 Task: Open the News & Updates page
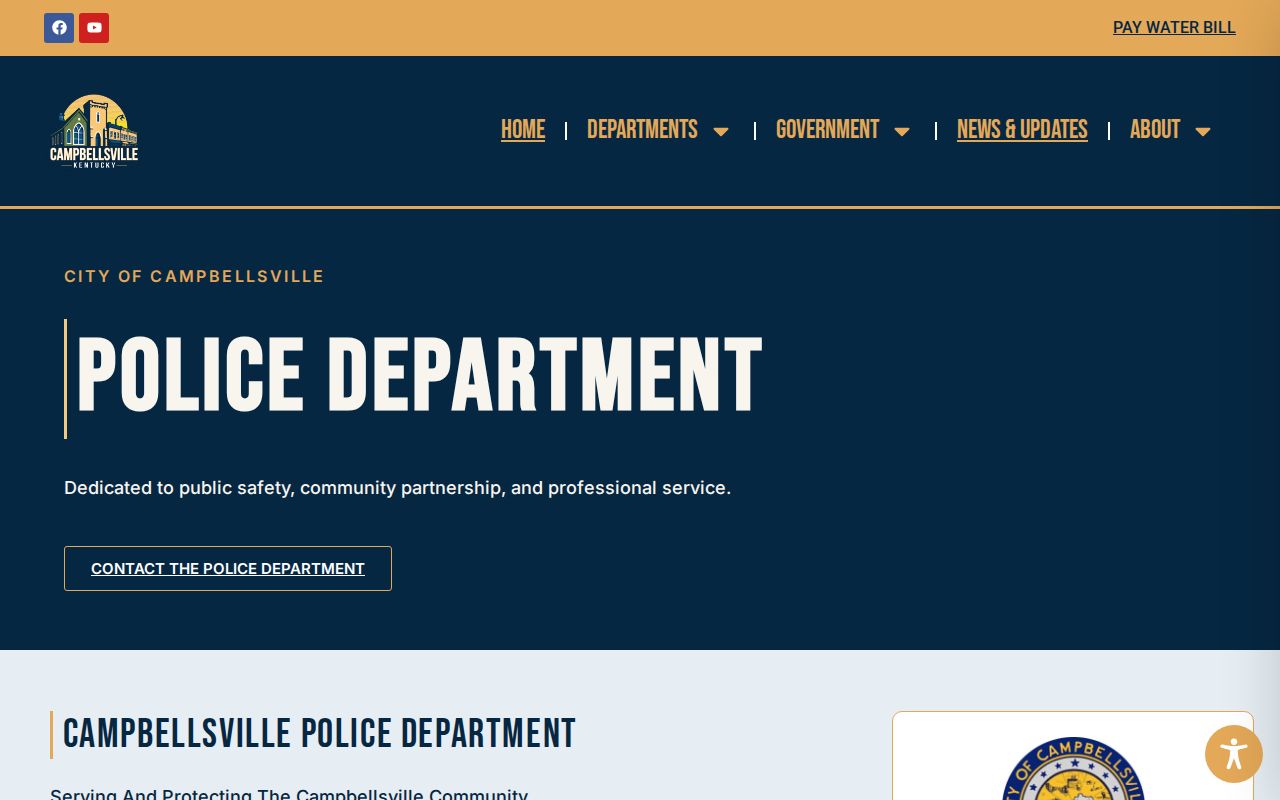click(x=1022, y=130)
